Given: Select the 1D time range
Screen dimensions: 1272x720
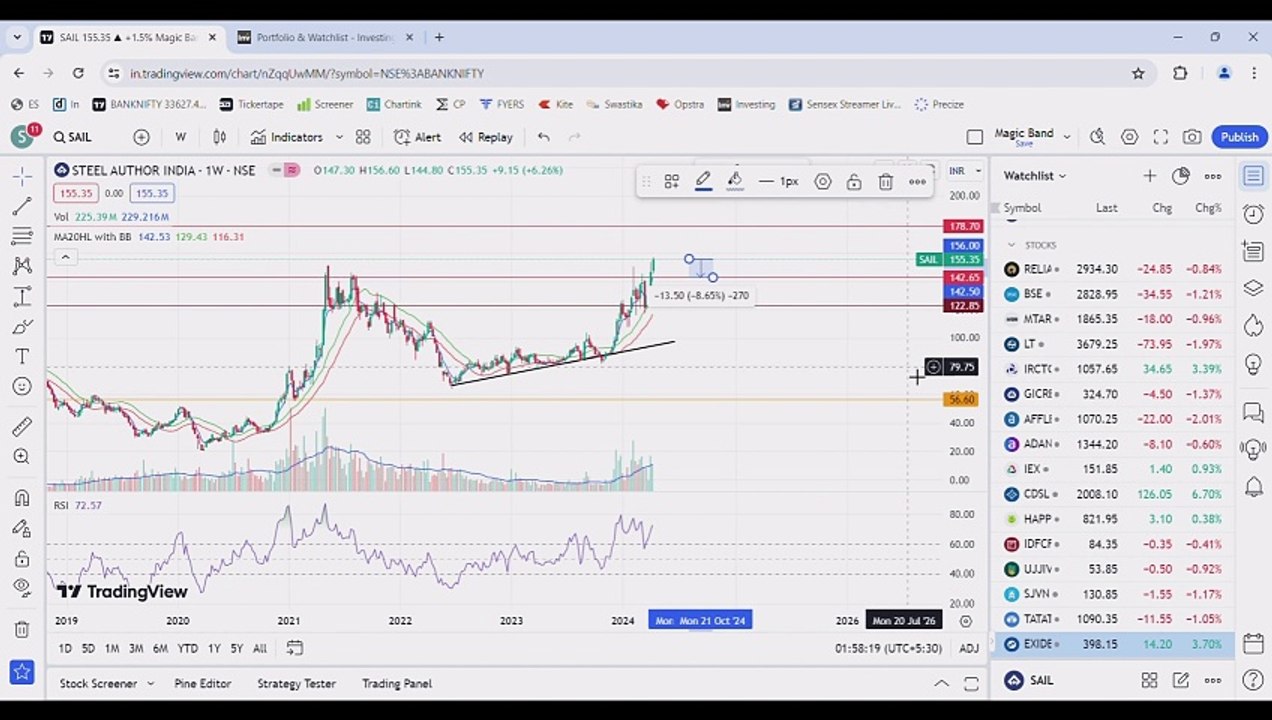Looking at the screenshot, I should coord(64,649).
